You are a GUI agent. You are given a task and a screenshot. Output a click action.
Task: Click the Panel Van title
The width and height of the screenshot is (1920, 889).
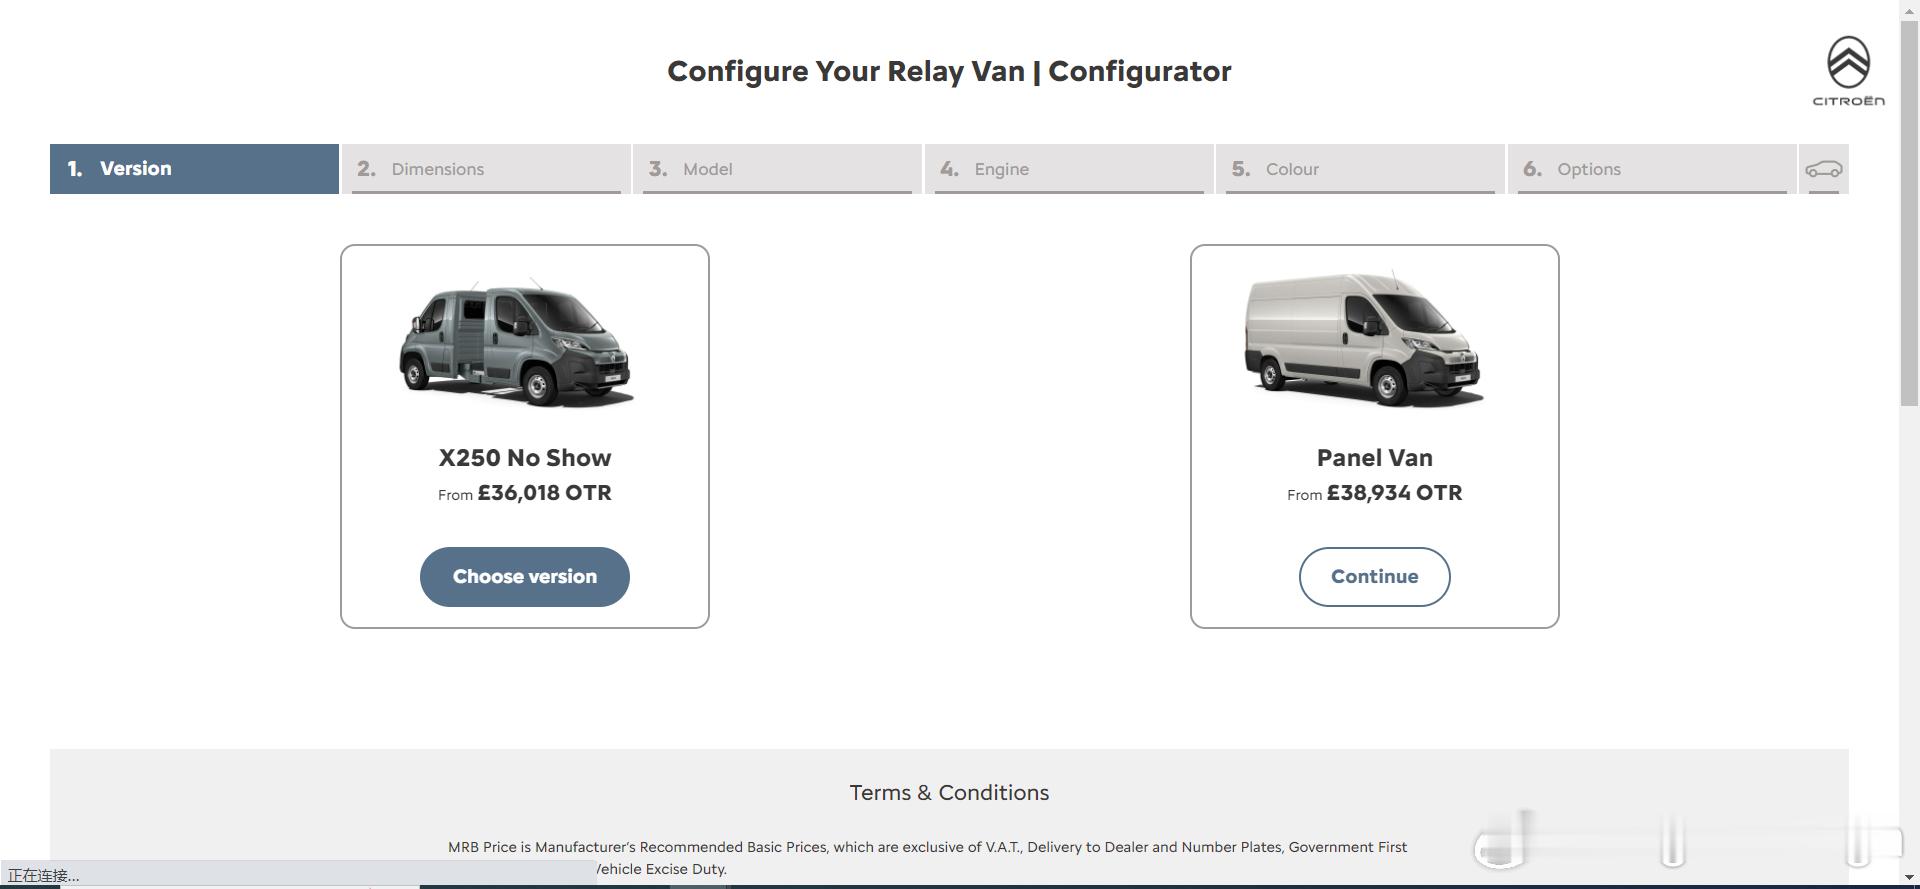pyautogui.click(x=1375, y=458)
